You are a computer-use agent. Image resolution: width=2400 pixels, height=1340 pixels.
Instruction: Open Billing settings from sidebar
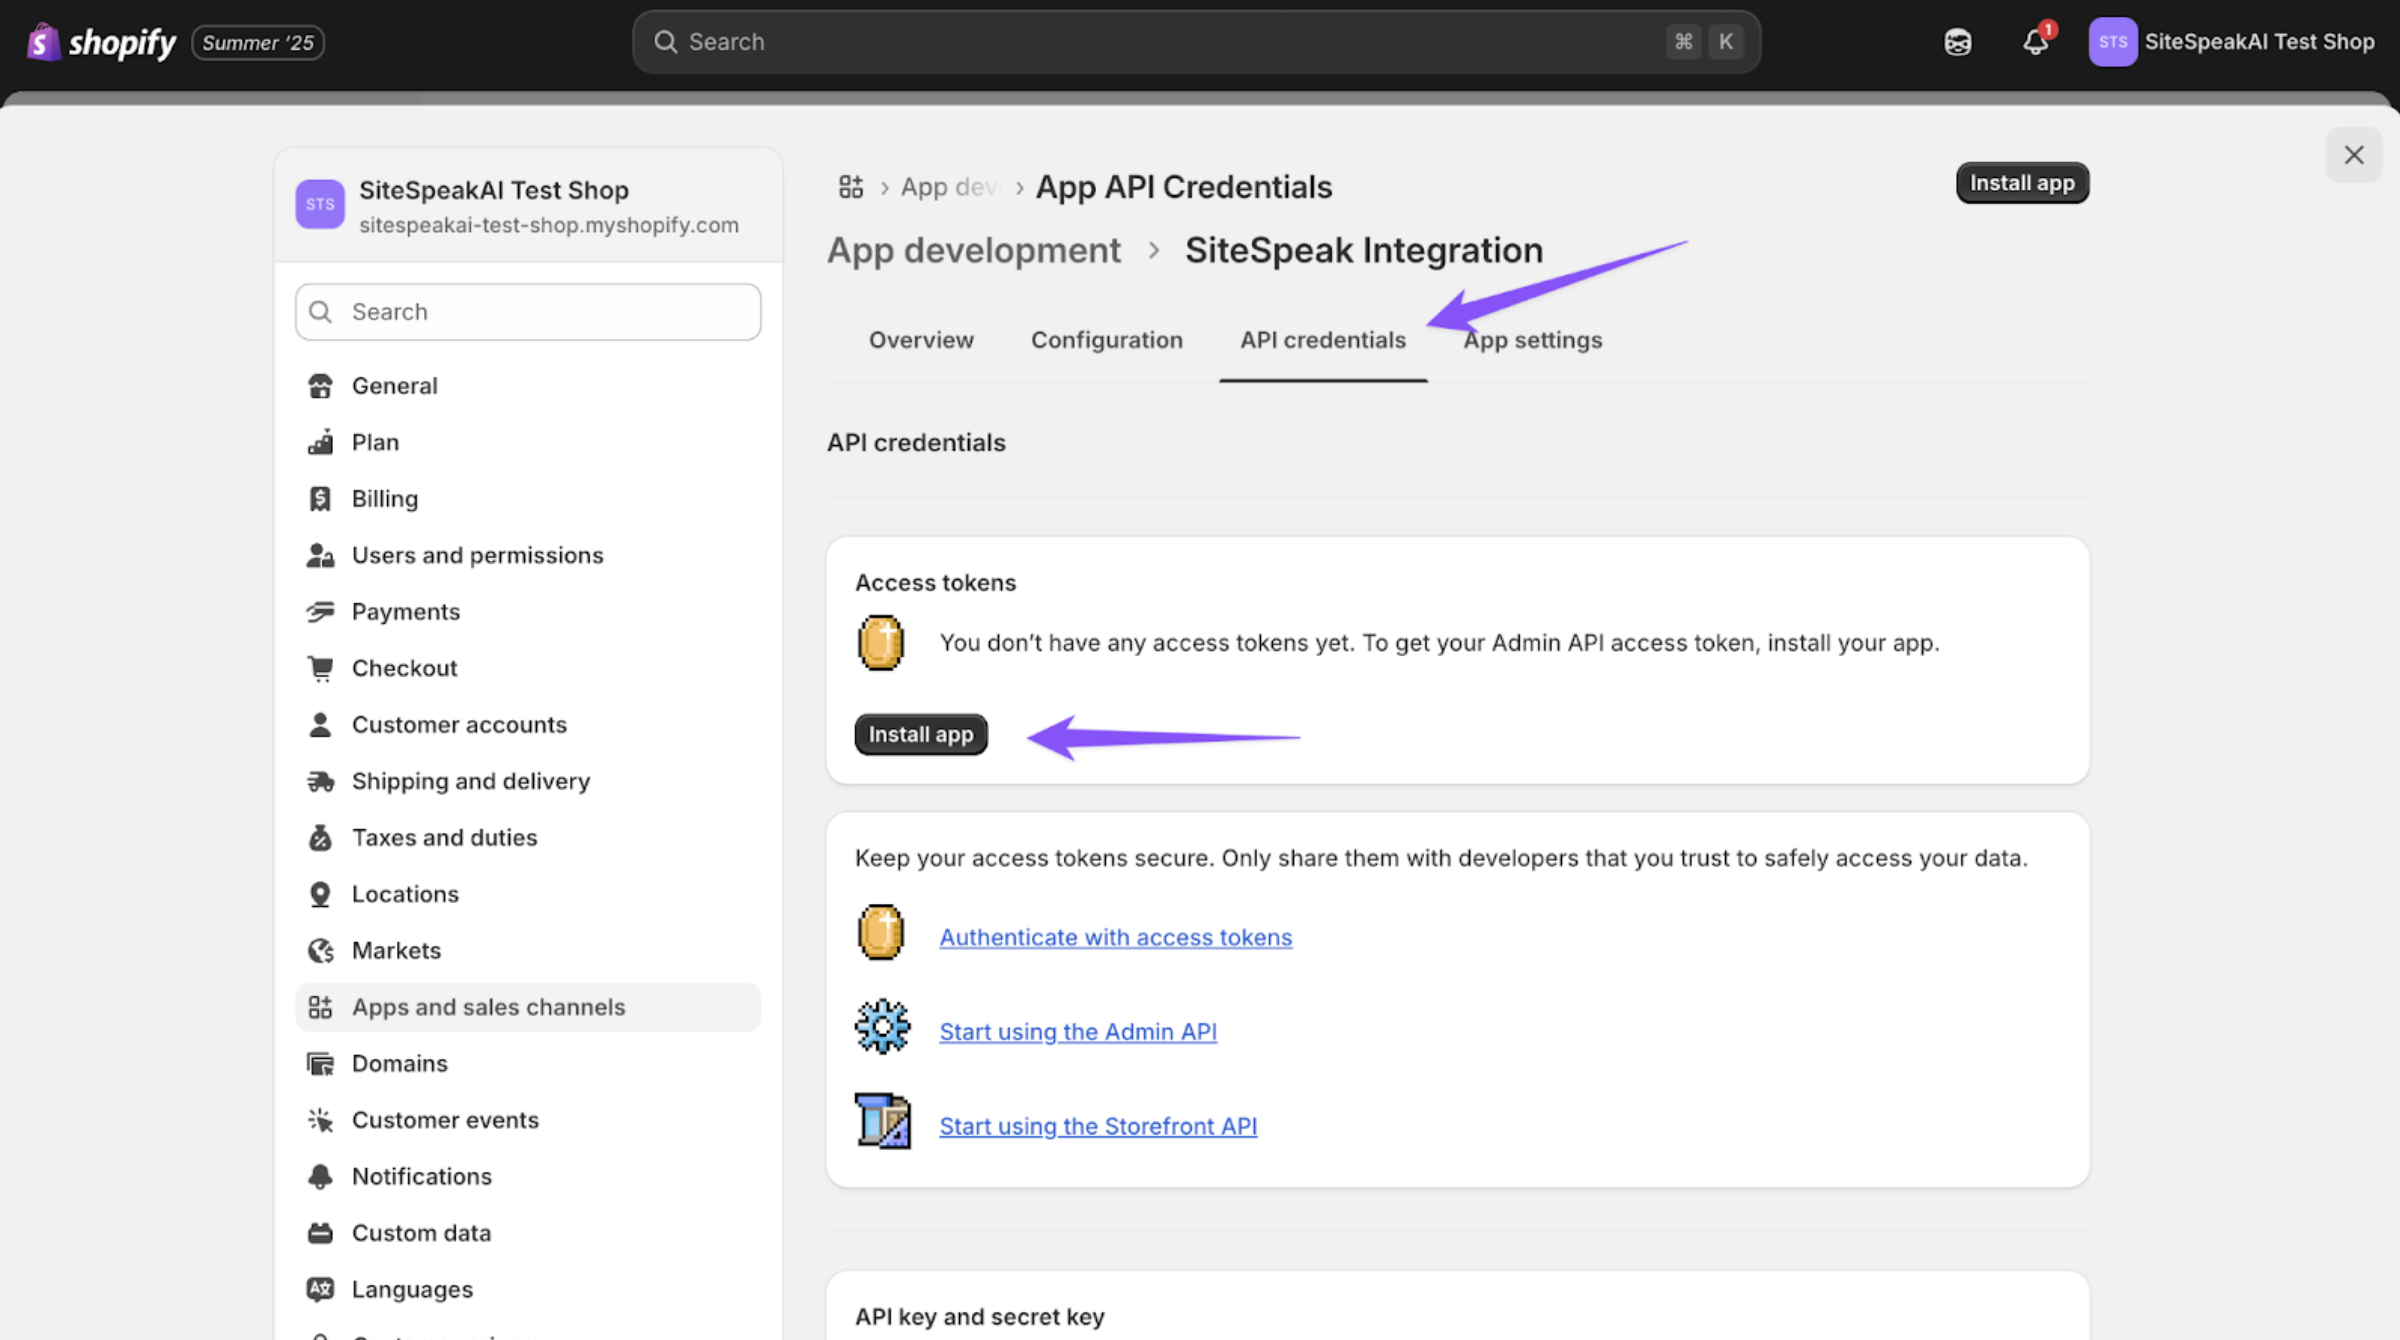pyautogui.click(x=384, y=498)
